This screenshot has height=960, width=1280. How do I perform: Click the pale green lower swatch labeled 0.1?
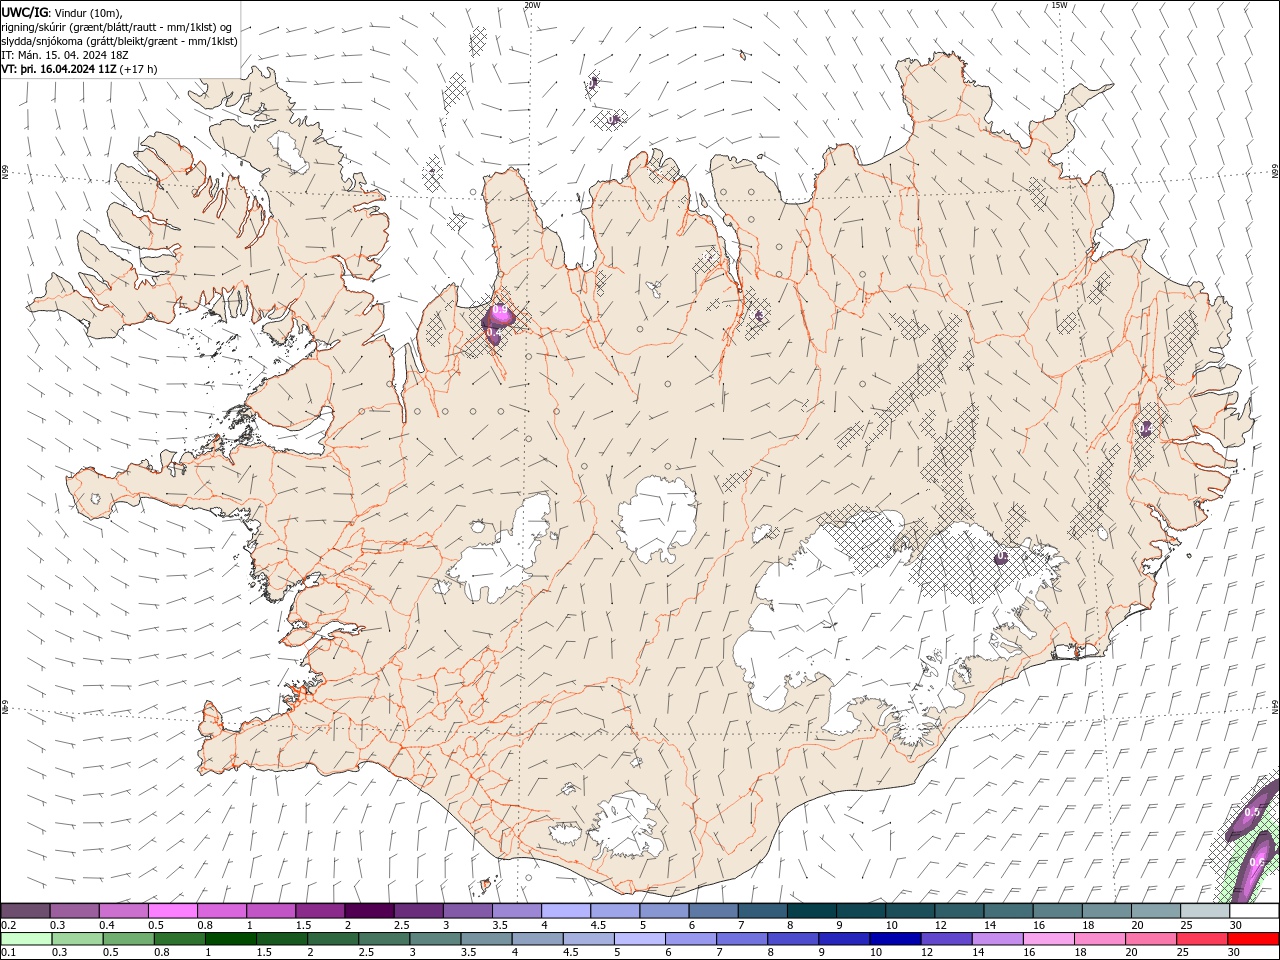[x=26, y=939]
